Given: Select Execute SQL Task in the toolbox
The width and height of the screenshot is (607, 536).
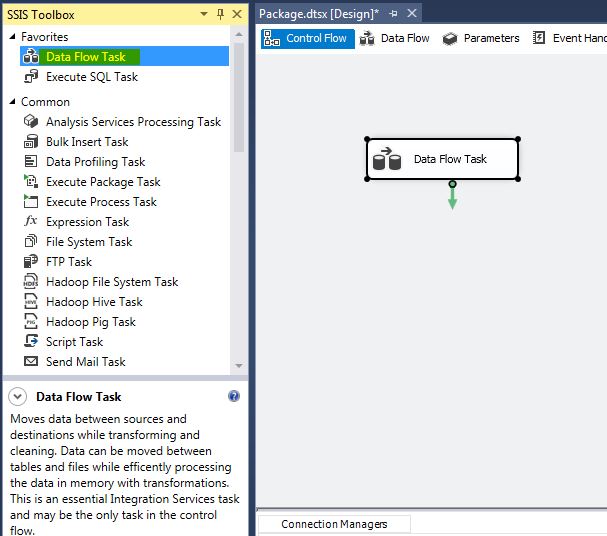Looking at the screenshot, I should [124, 77].
